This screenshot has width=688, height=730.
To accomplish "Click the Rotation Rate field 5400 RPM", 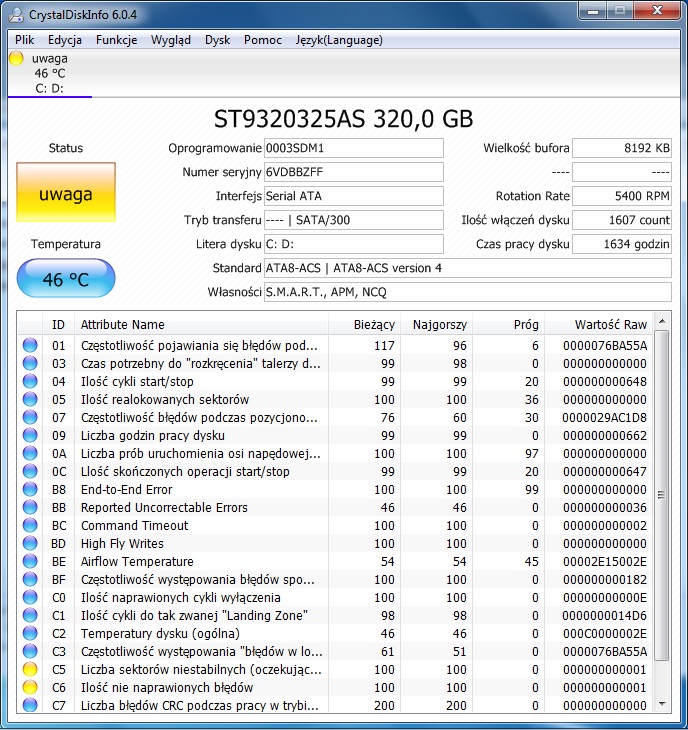I will [622, 196].
